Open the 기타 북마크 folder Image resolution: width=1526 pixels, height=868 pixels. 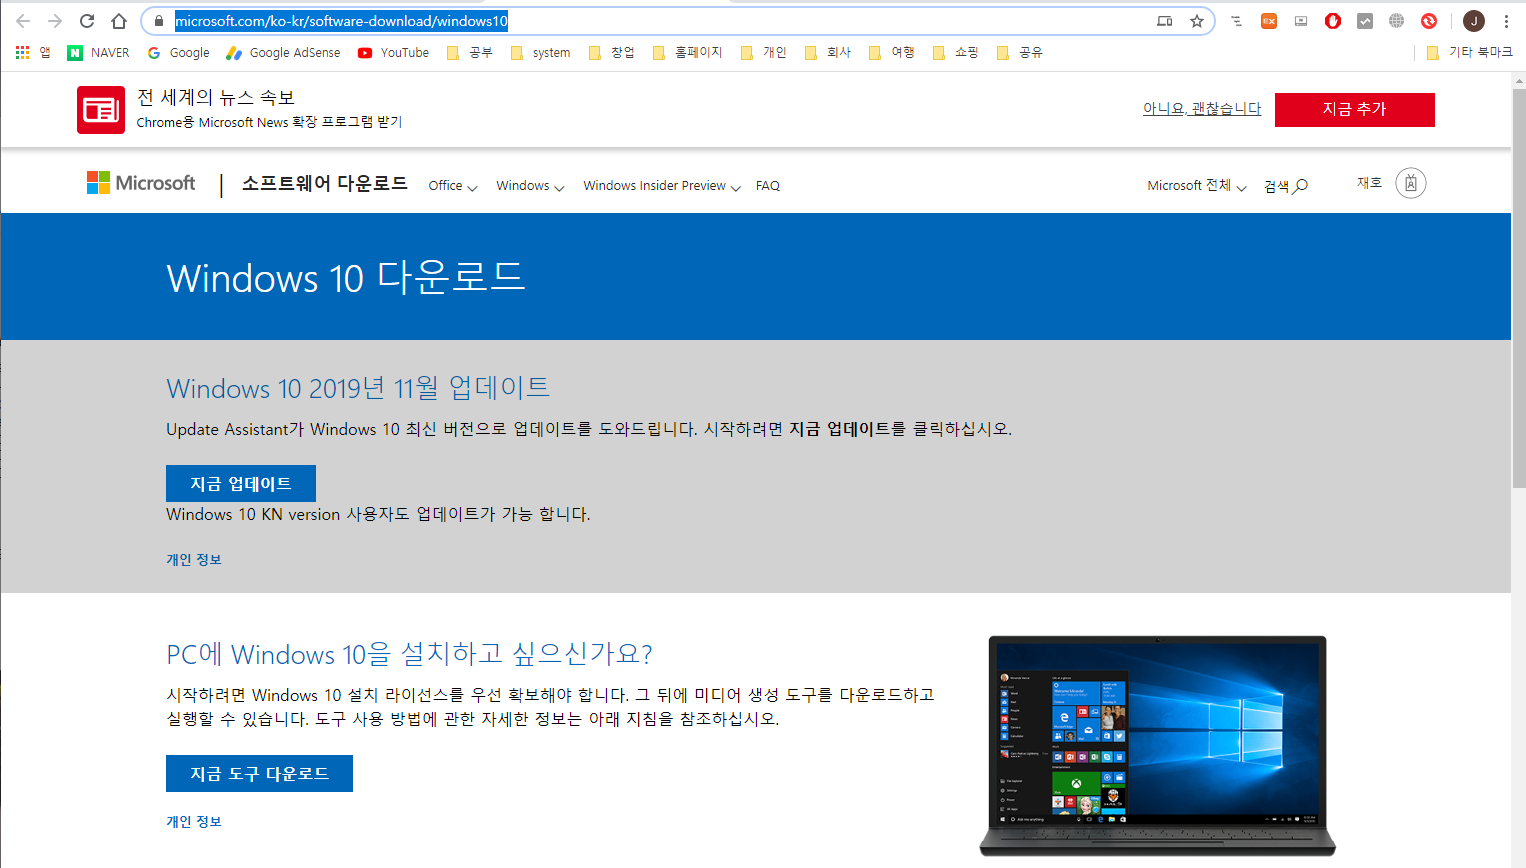click(1469, 53)
